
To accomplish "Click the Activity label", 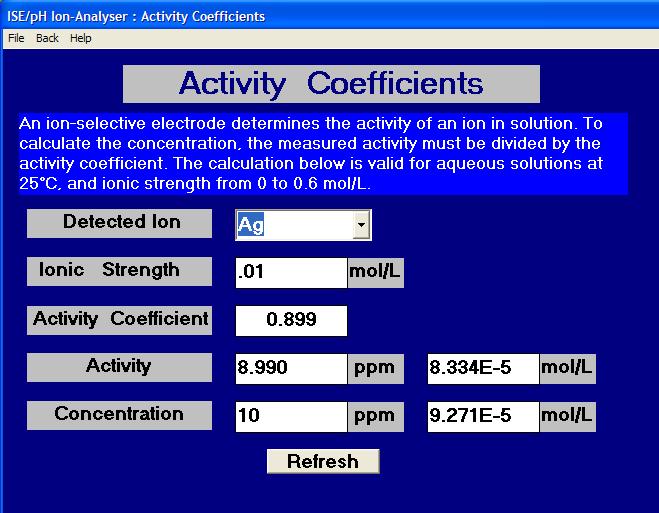I will point(119,367).
